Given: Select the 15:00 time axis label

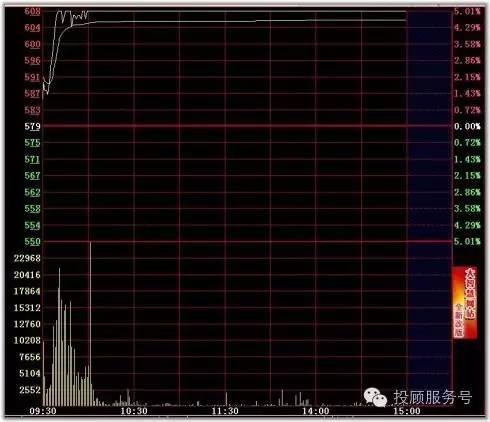Looking at the screenshot, I should tap(407, 411).
